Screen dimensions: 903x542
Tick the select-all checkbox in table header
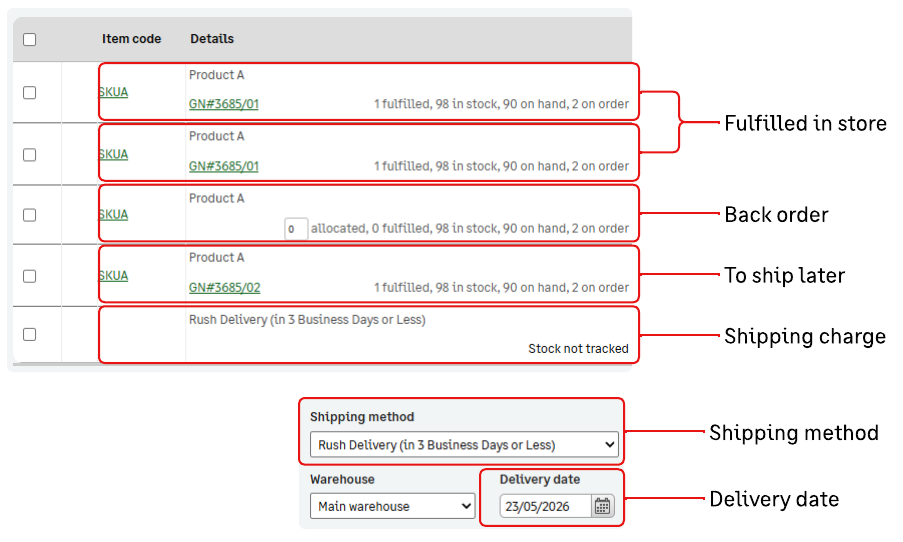(x=29, y=39)
